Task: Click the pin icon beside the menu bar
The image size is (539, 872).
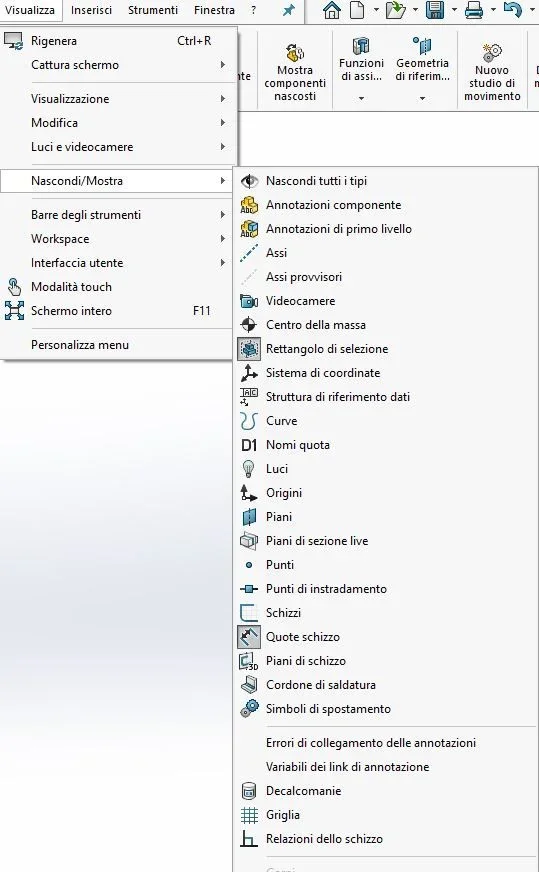Action: click(289, 10)
